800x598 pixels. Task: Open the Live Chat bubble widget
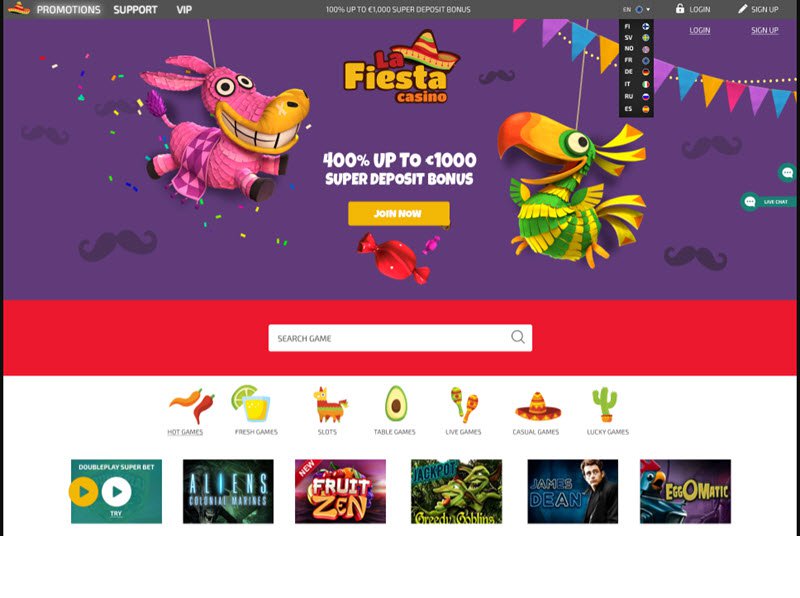(768, 202)
